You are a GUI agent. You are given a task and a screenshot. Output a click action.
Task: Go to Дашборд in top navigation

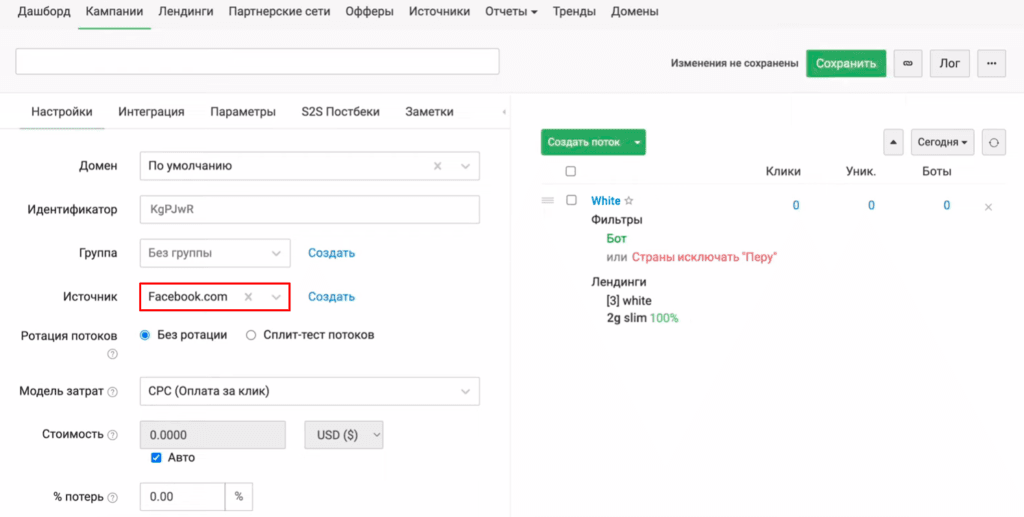[44, 12]
